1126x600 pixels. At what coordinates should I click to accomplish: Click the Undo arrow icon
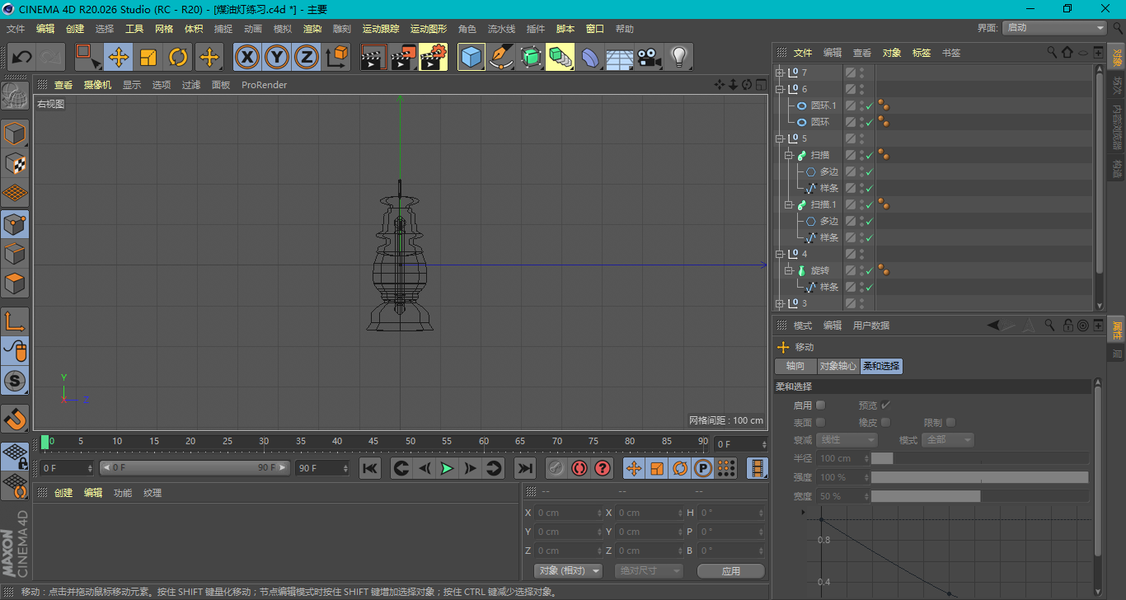pos(21,57)
